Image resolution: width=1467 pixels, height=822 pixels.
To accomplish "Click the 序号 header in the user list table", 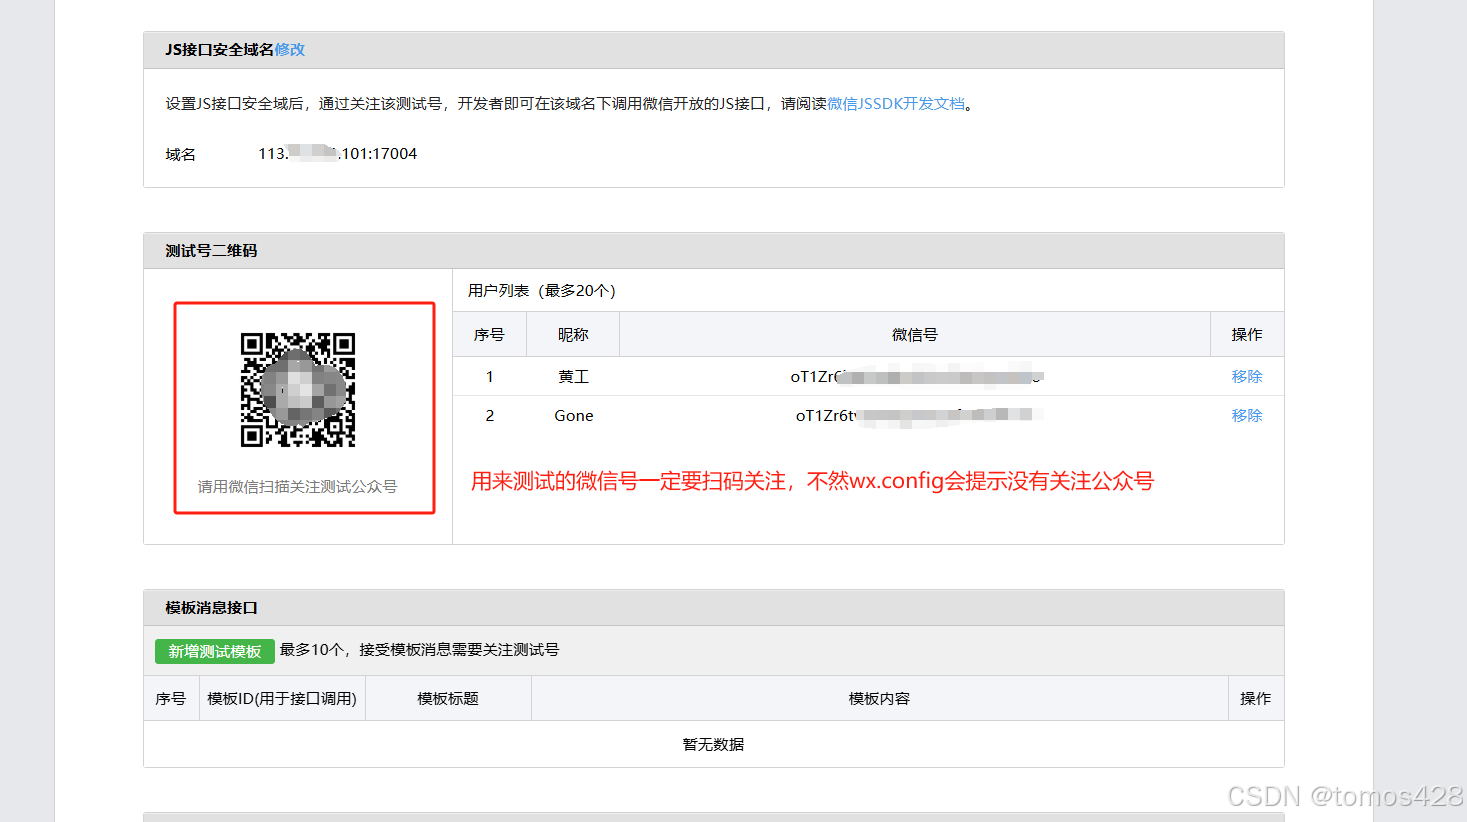I will tap(489, 335).
